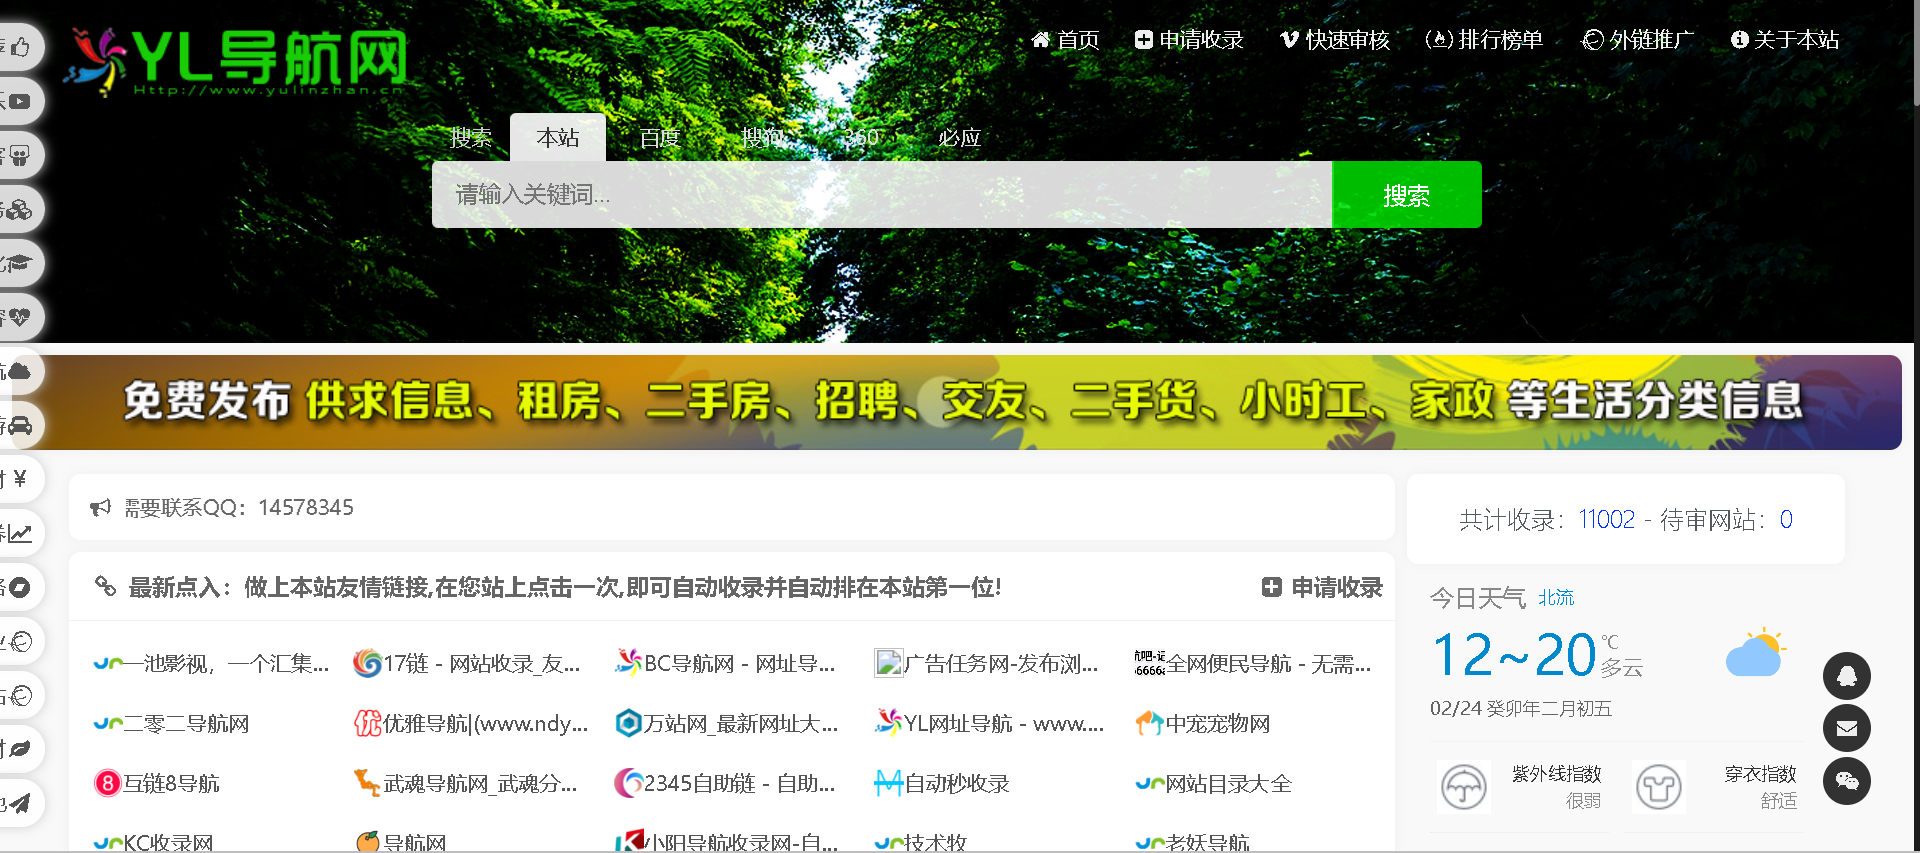Open the 一池影视 link

(211, 663)
